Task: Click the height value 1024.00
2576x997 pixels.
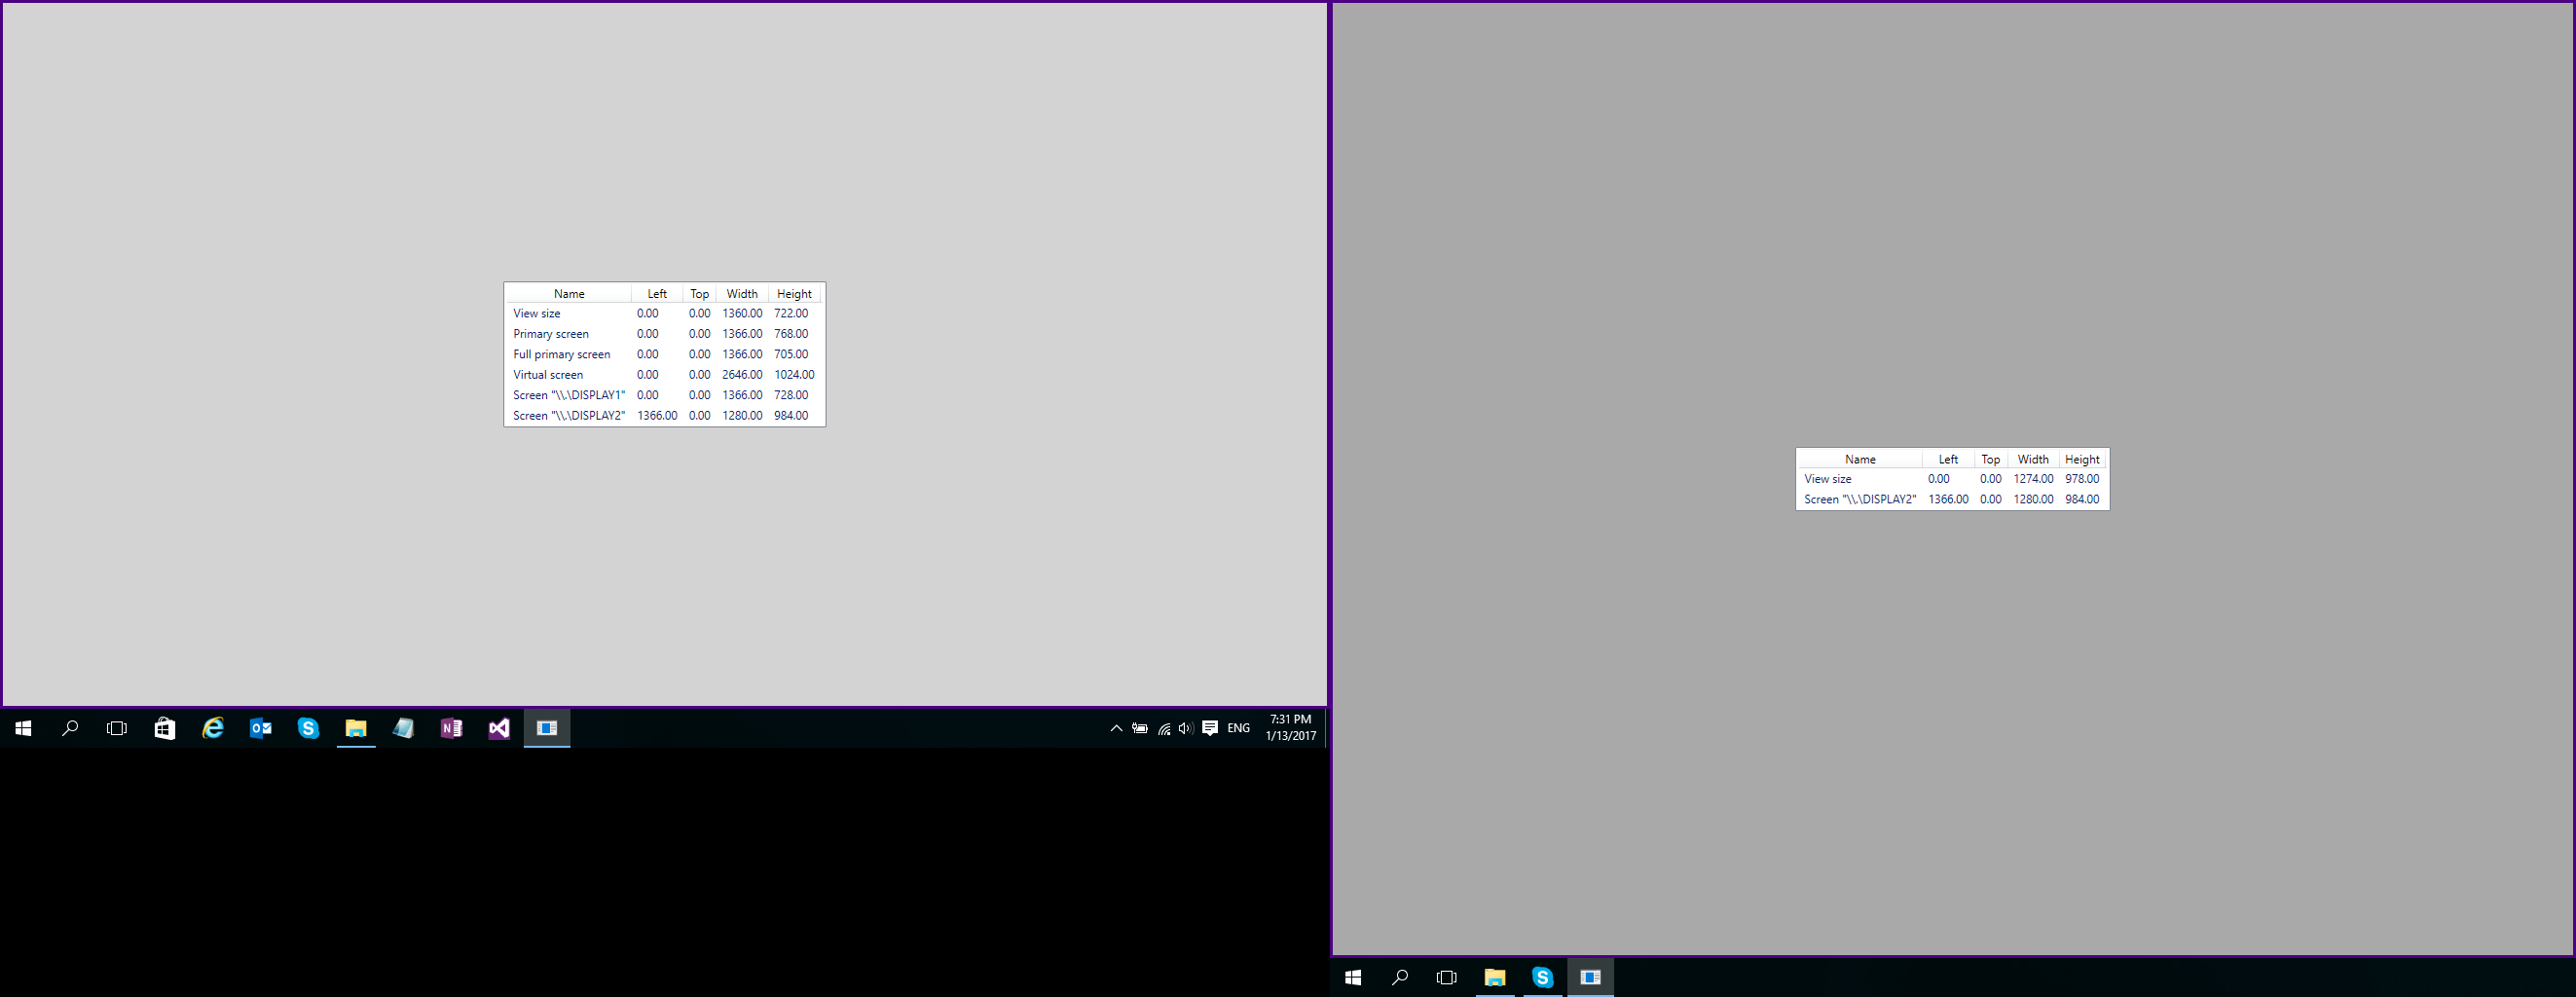Action: [794, 375]
